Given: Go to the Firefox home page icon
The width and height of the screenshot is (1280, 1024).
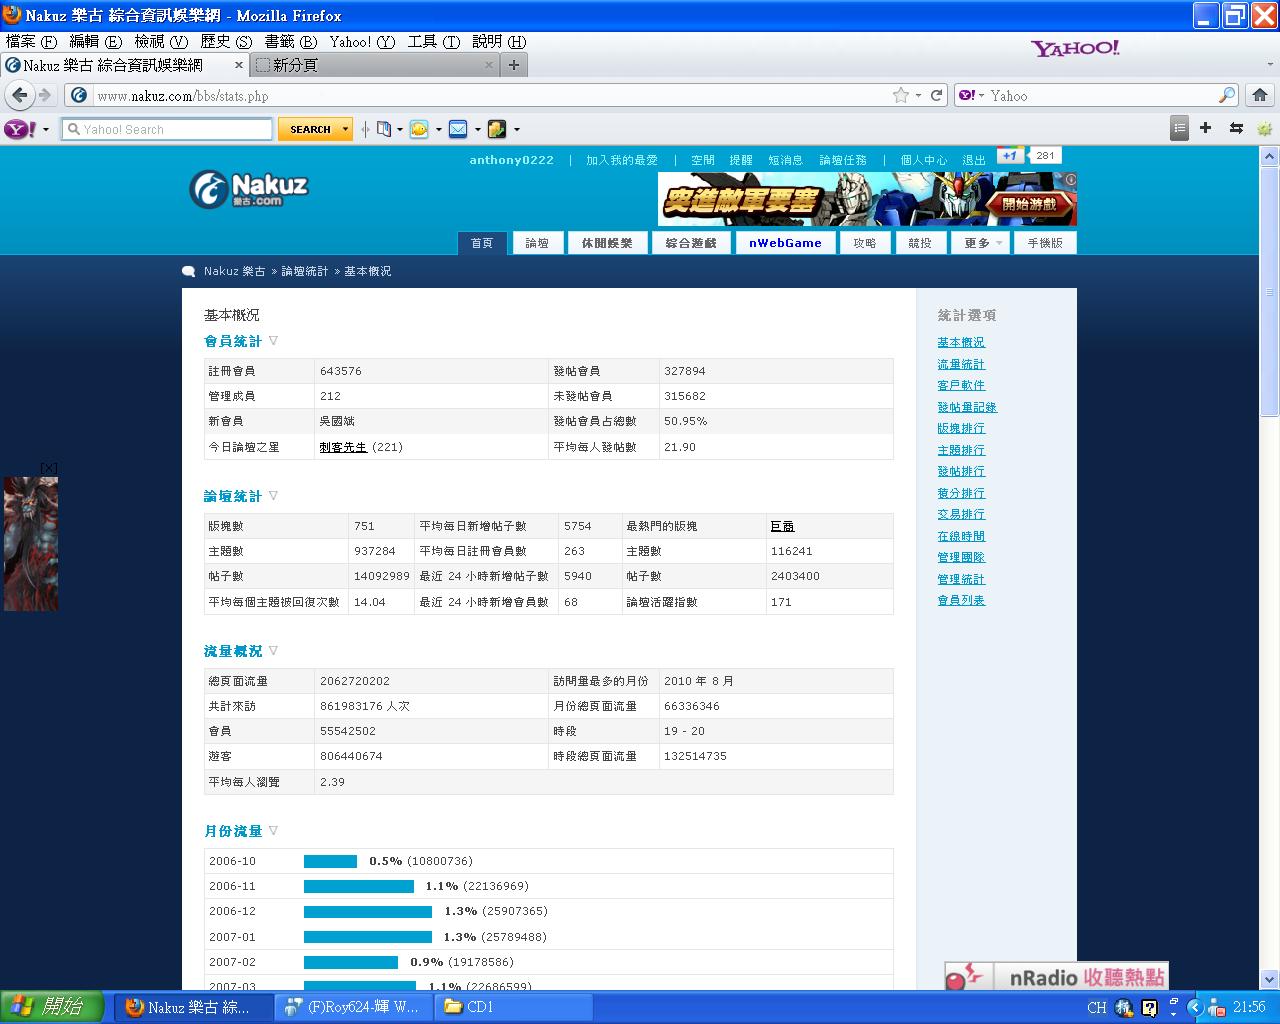Looking at the screenshot, I should [x=1260, y=95].
